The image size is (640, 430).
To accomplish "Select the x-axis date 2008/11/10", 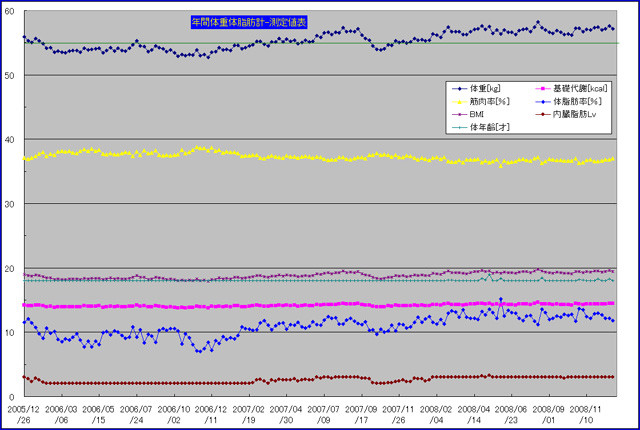I will (x=586, y=414).
